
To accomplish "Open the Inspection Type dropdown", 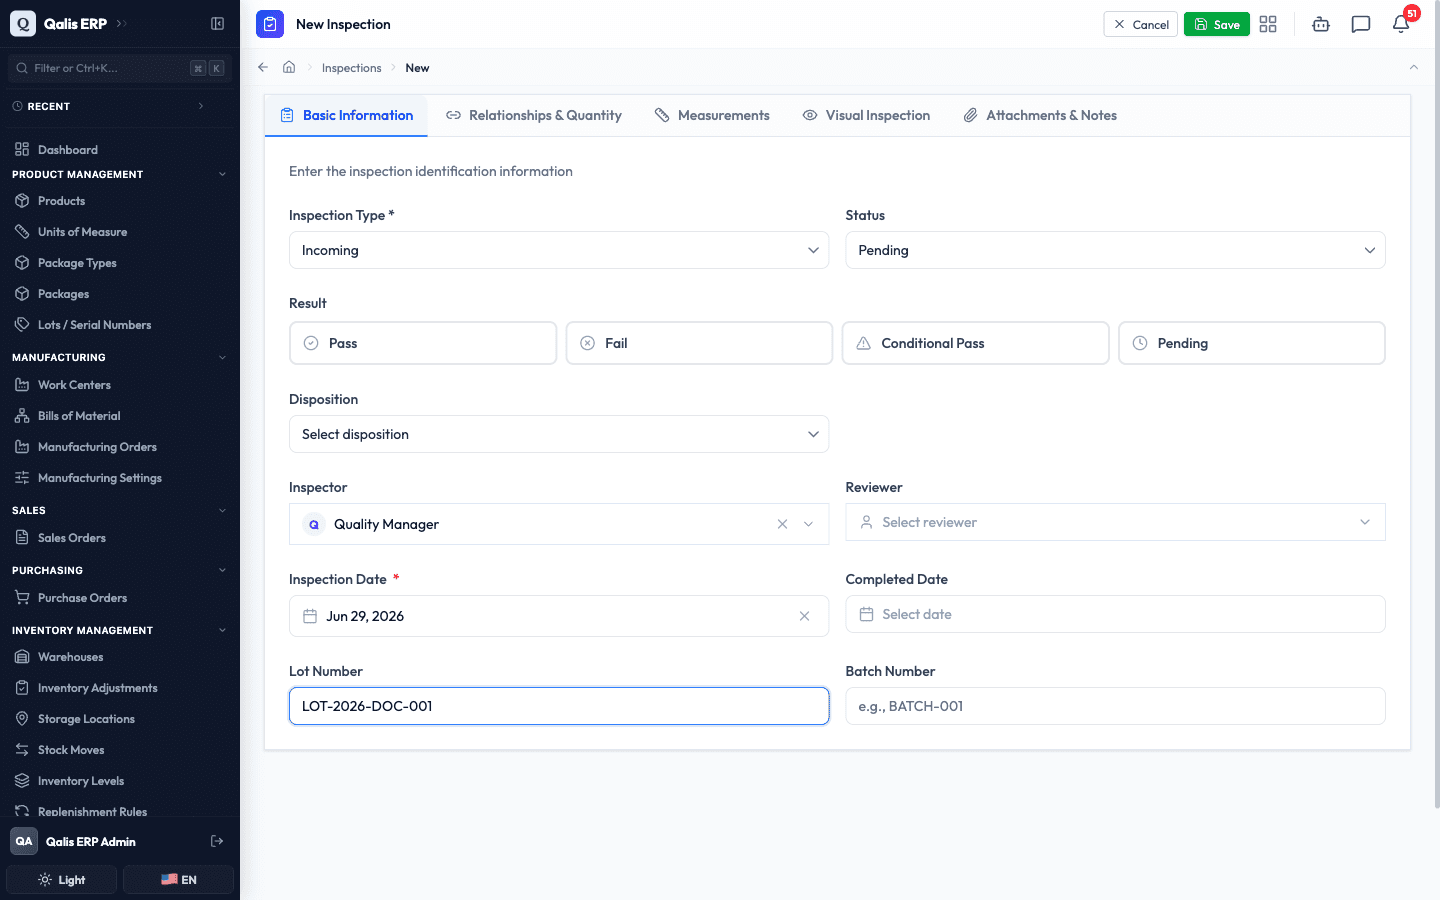I will click(x=559, y=250).
